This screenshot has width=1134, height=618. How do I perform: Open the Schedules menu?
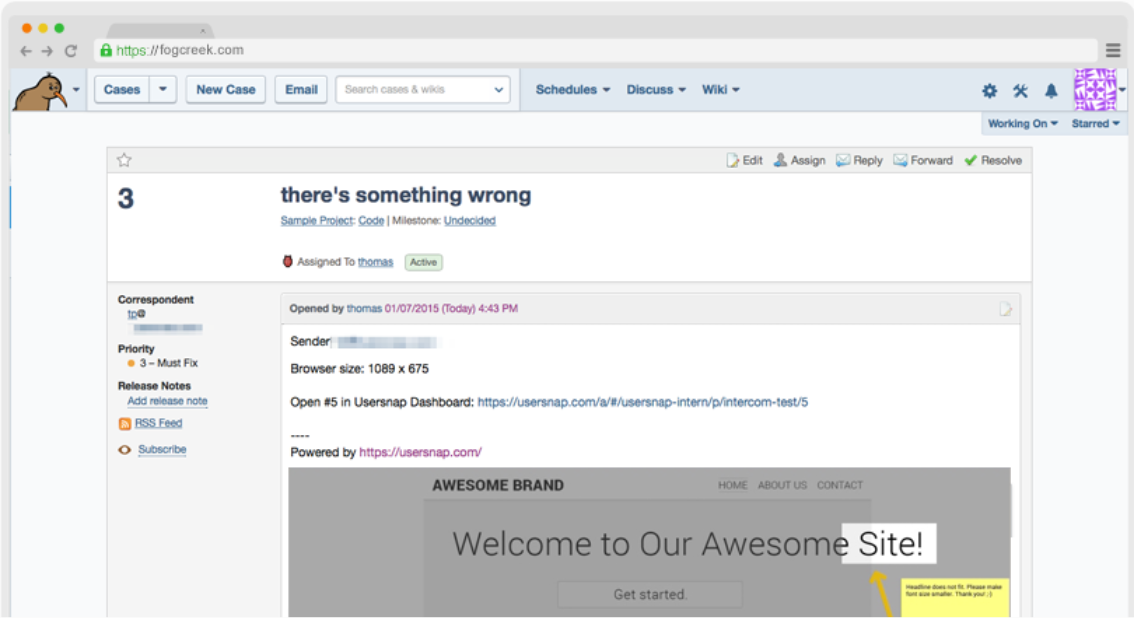point(573,90)
